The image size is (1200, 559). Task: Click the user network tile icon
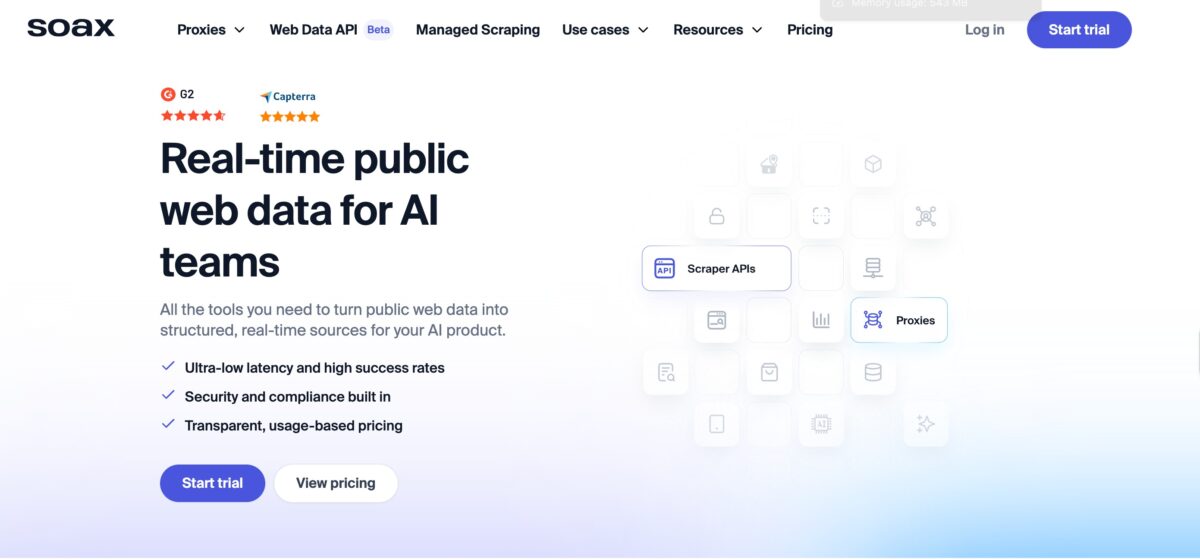click(926, 216)
